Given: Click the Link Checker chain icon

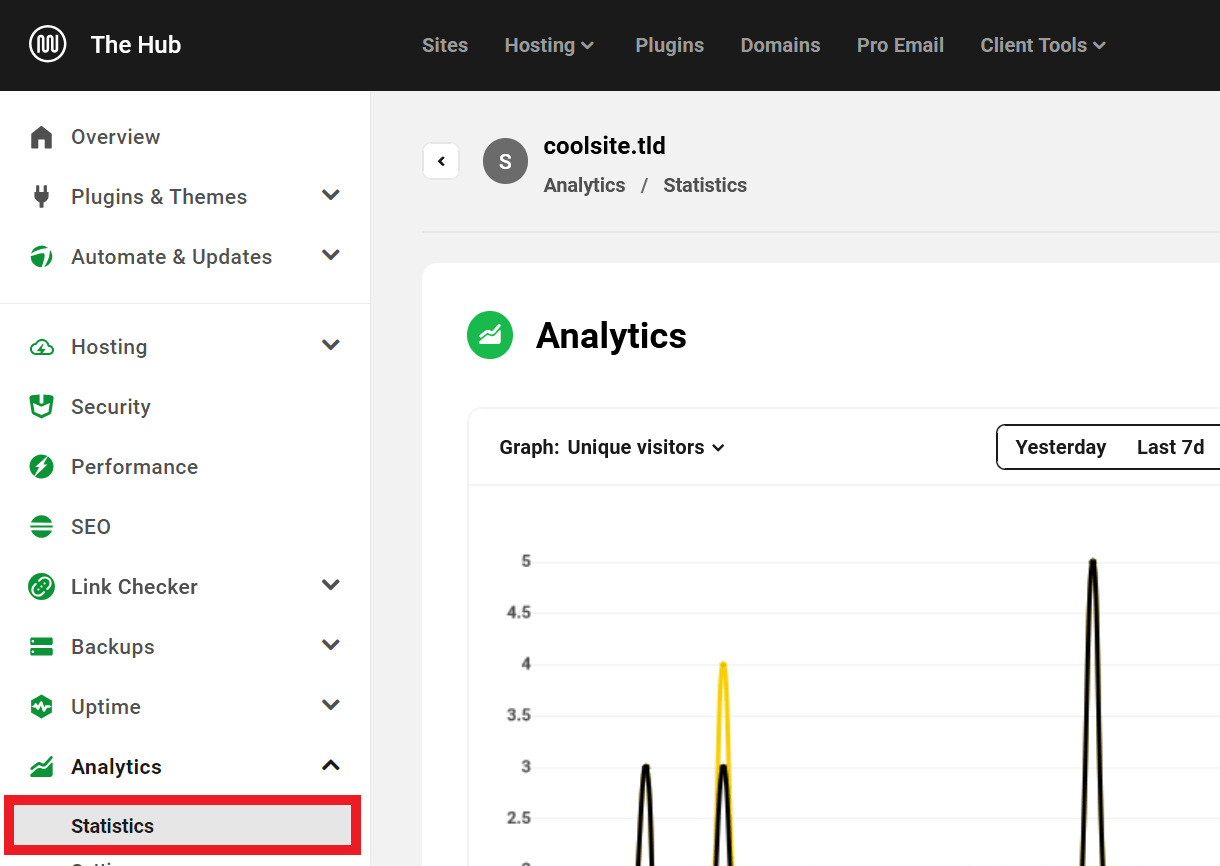Looking at the screenshot, I should [41, 587].
